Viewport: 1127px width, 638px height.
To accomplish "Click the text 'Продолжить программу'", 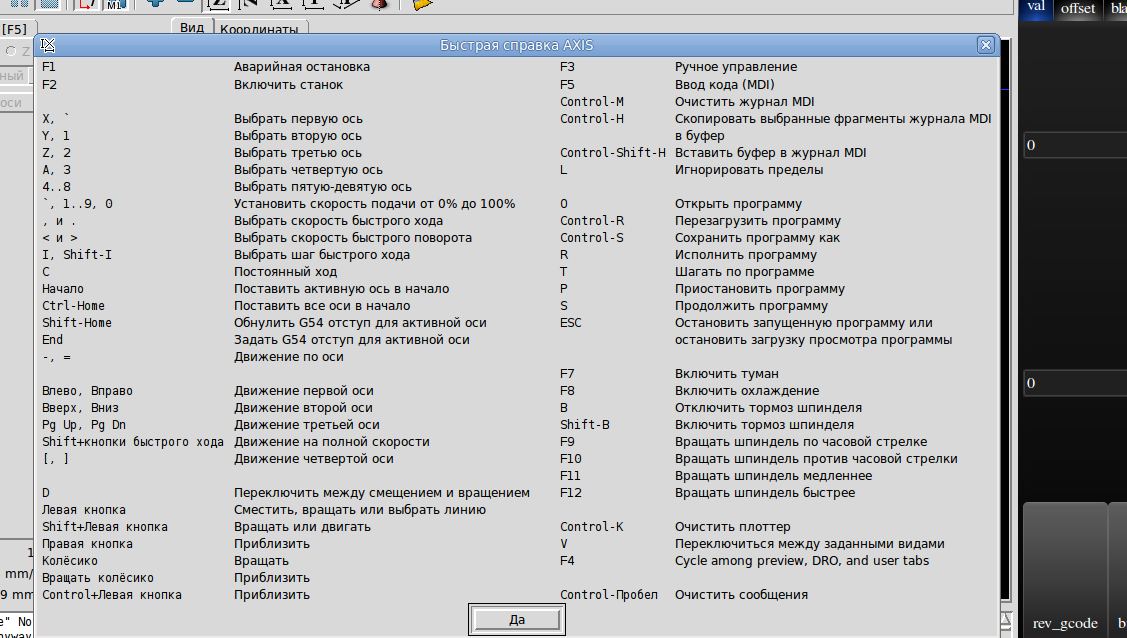I will [x=751, y=306].
